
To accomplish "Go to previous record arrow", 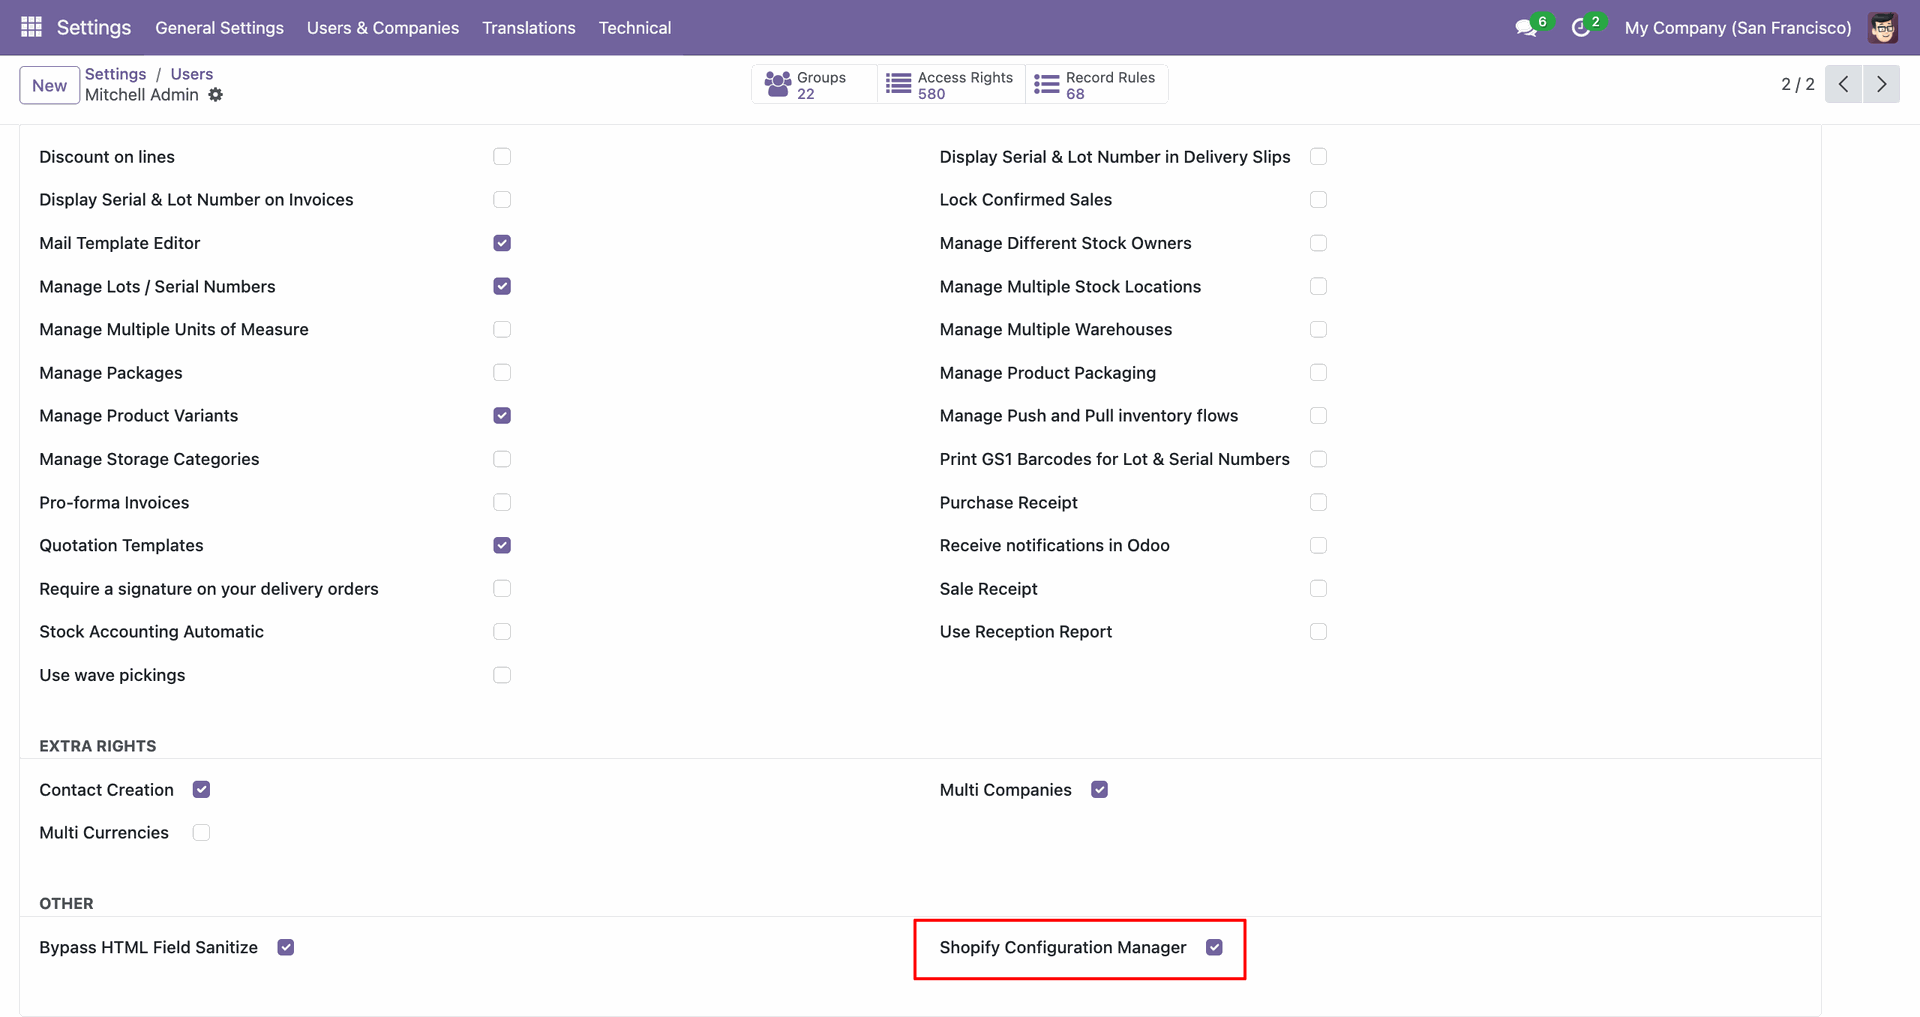I will (x=1843, y=84).
